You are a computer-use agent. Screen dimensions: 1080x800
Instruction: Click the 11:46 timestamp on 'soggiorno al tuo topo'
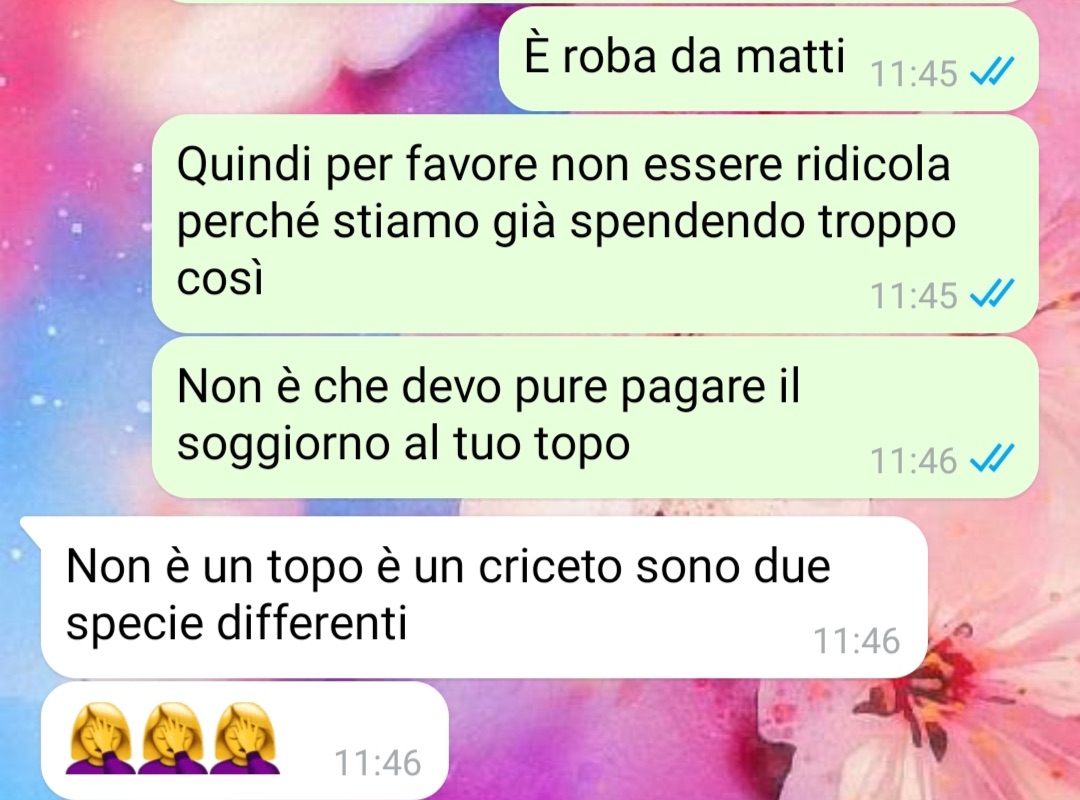click(913, 461)
